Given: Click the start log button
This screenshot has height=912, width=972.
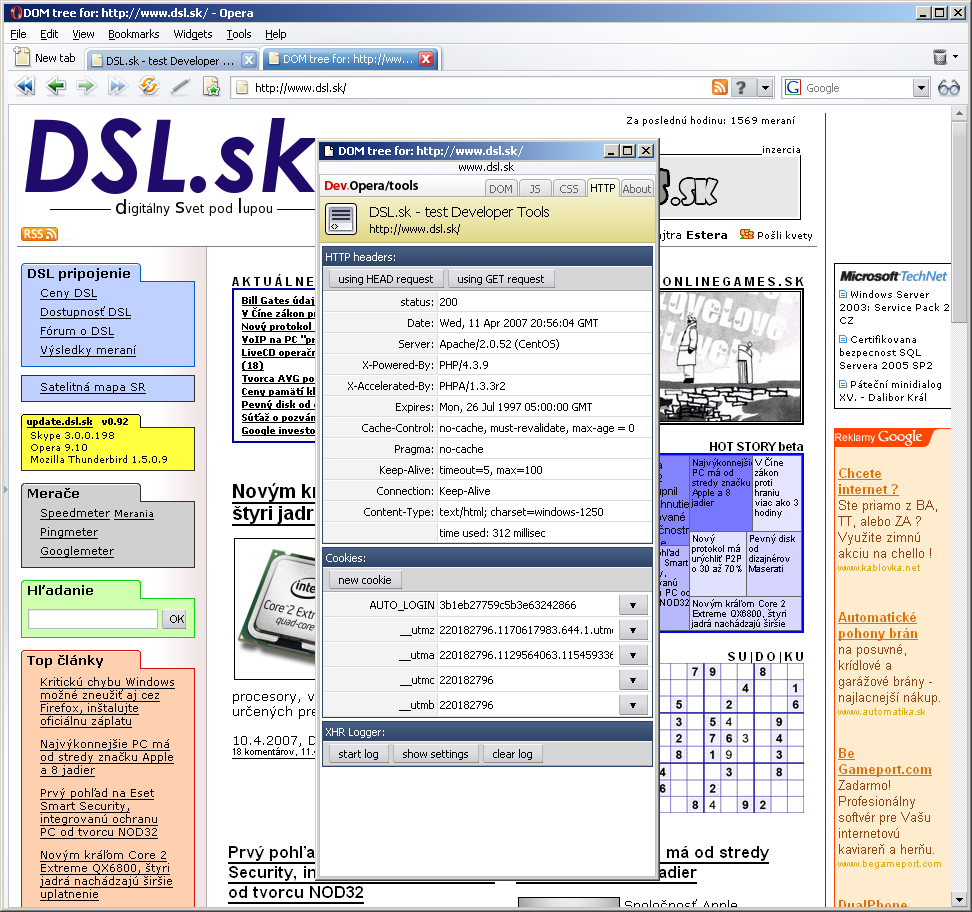Looking at the screenshot, I should [358, 754].
